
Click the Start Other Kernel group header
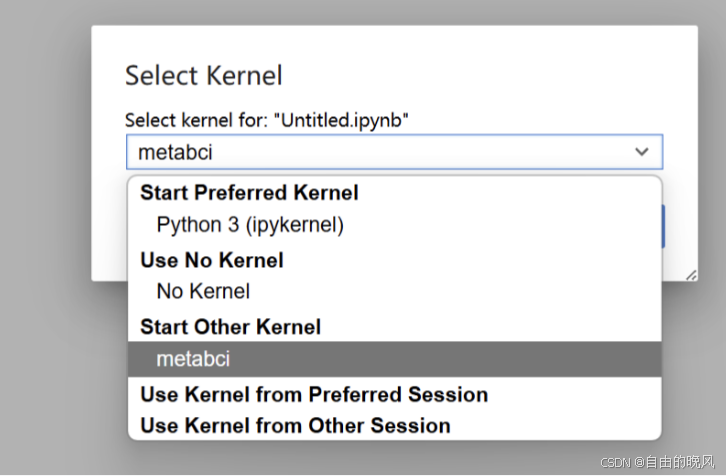tap(230, 327)
